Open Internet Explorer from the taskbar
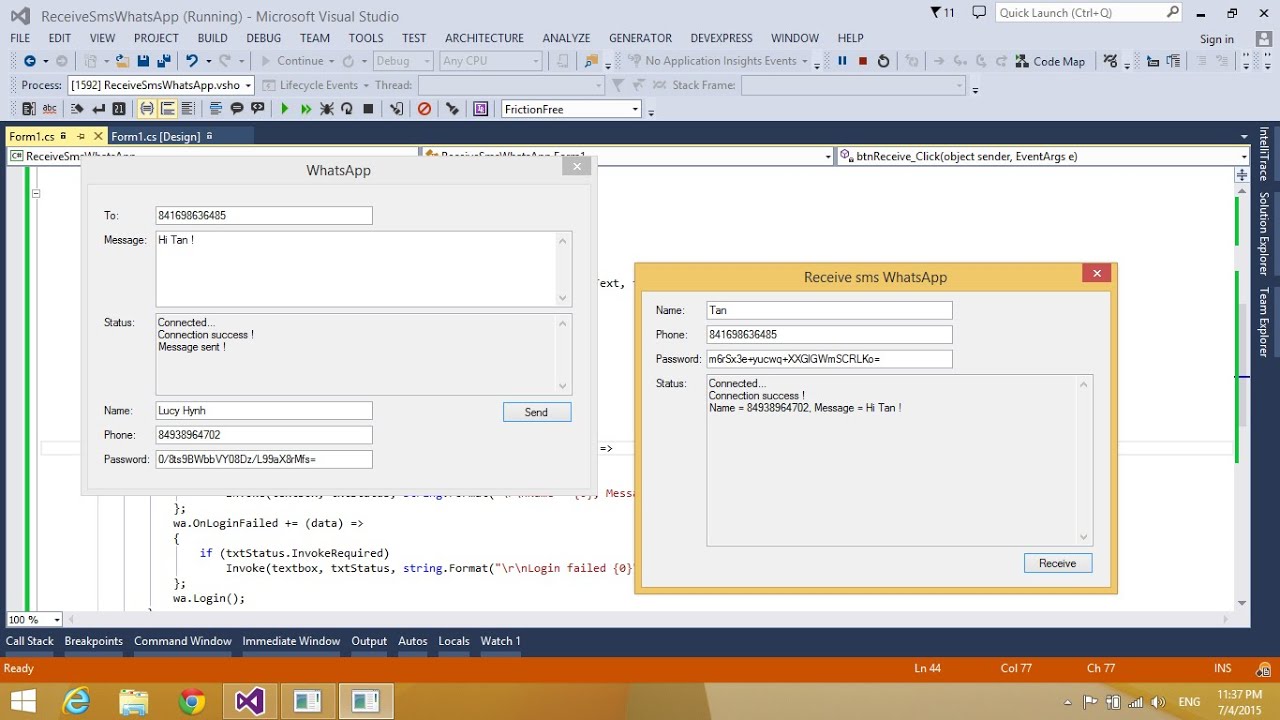Viewport: 1280px width, 720px height. pyautogui.click(x=77, y=702)
